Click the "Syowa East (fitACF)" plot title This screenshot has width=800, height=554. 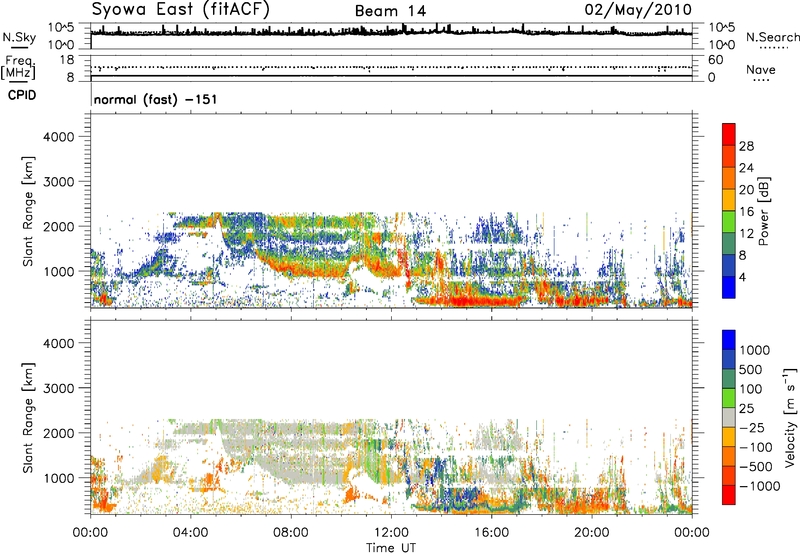pos(181,9)
